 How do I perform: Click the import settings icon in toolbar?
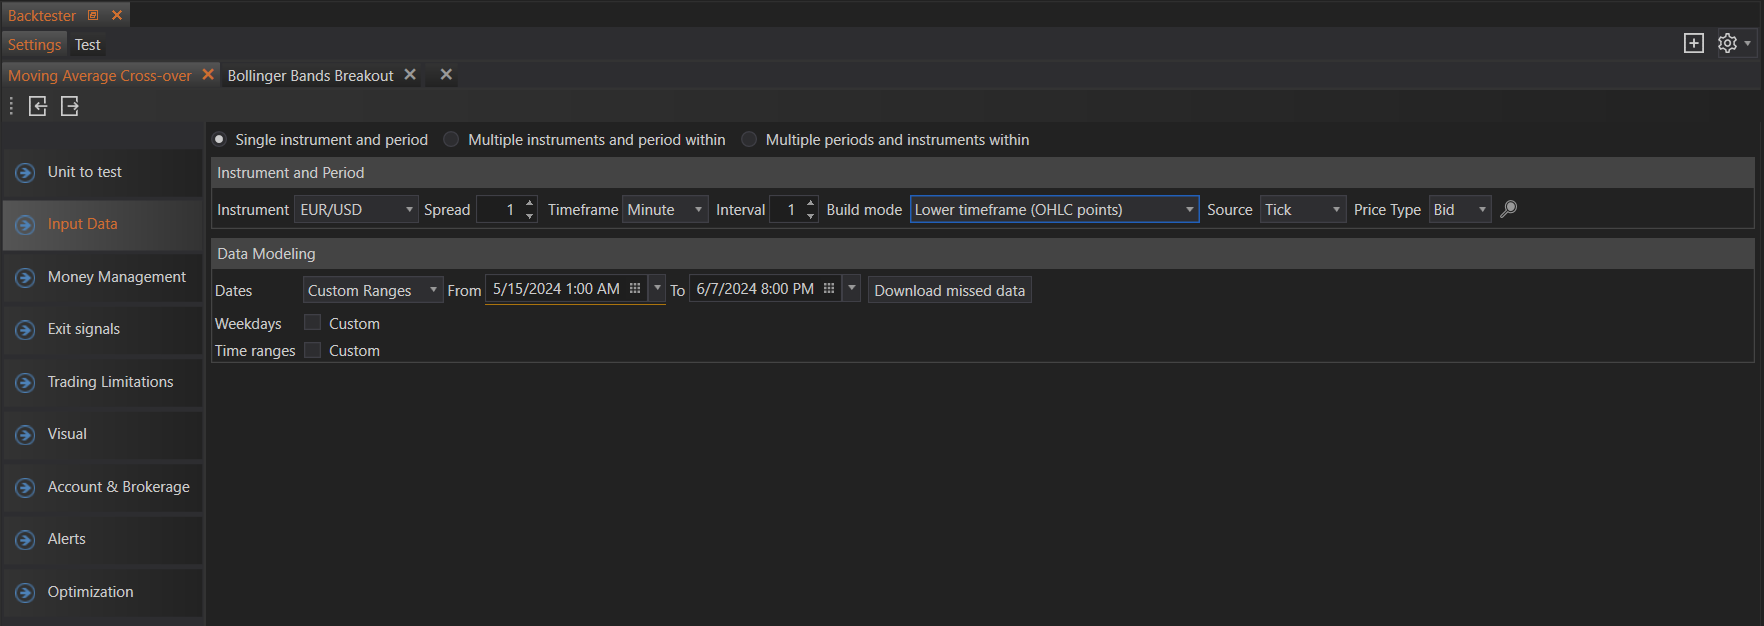38,106
